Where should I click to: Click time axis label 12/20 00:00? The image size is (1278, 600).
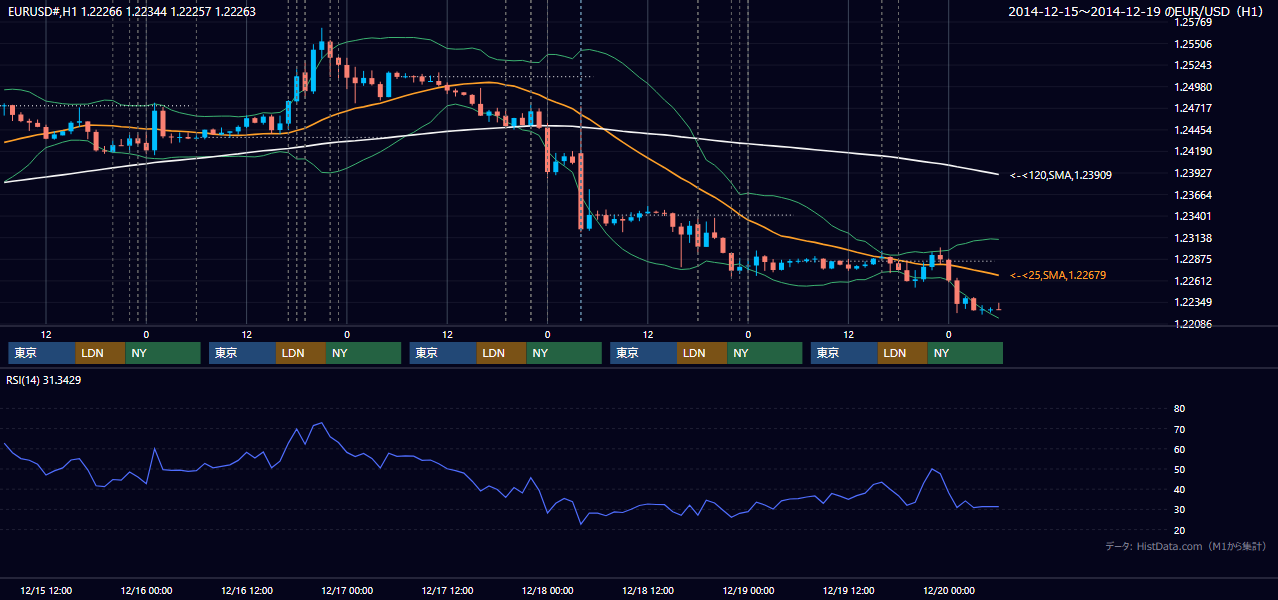click(949, 590)
